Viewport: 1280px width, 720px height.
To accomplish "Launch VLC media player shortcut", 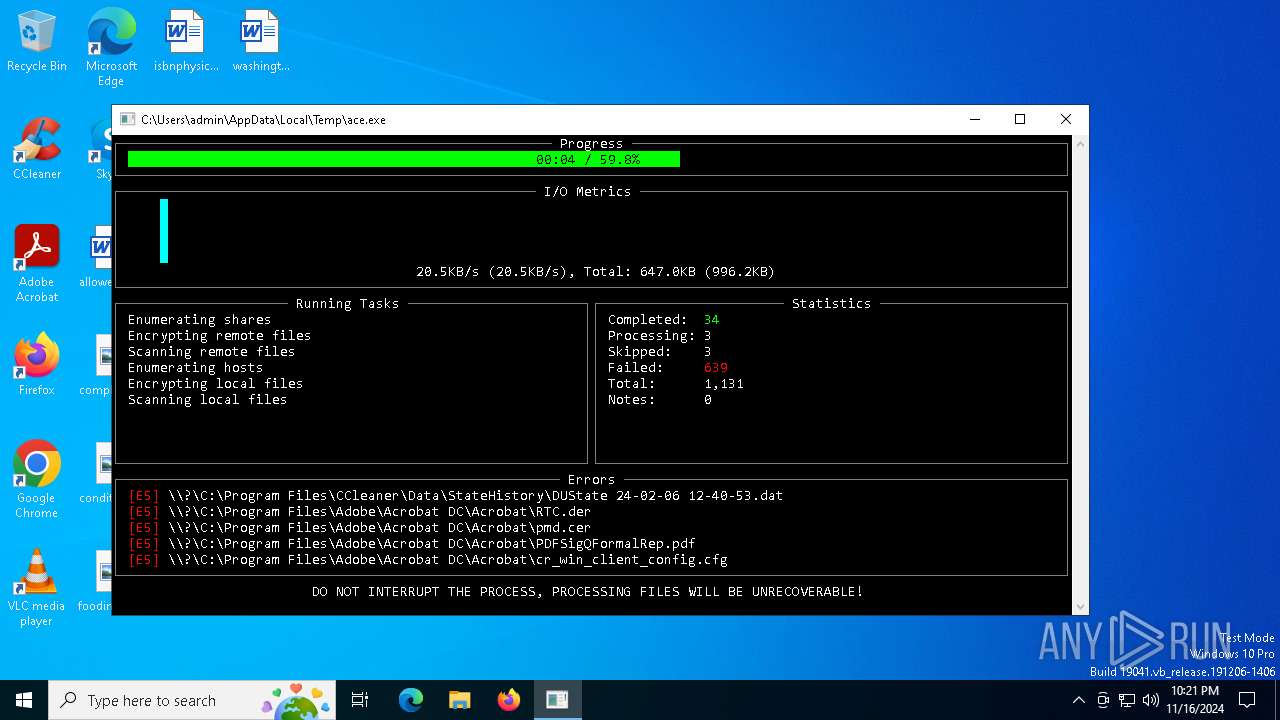I will coord(37,588).
